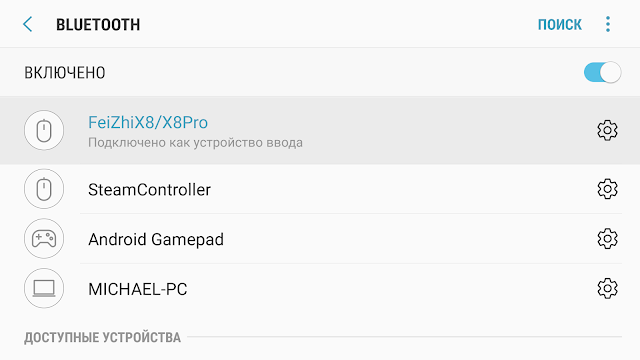Select the FeiZhiX8/X8Pro device name
The width and height of the screenshot is (640, 360).
148,122
